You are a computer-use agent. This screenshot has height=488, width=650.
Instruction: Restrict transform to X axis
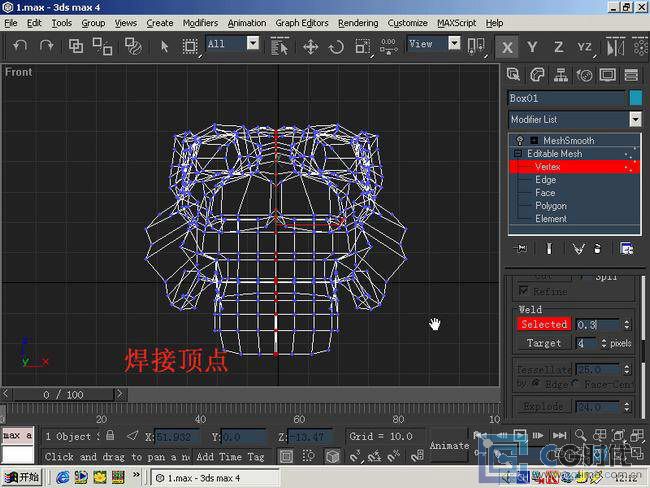coord(507,47)
